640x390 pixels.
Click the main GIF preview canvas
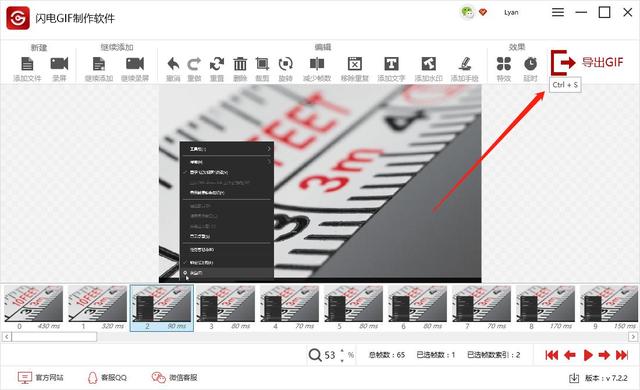point(320,183)
